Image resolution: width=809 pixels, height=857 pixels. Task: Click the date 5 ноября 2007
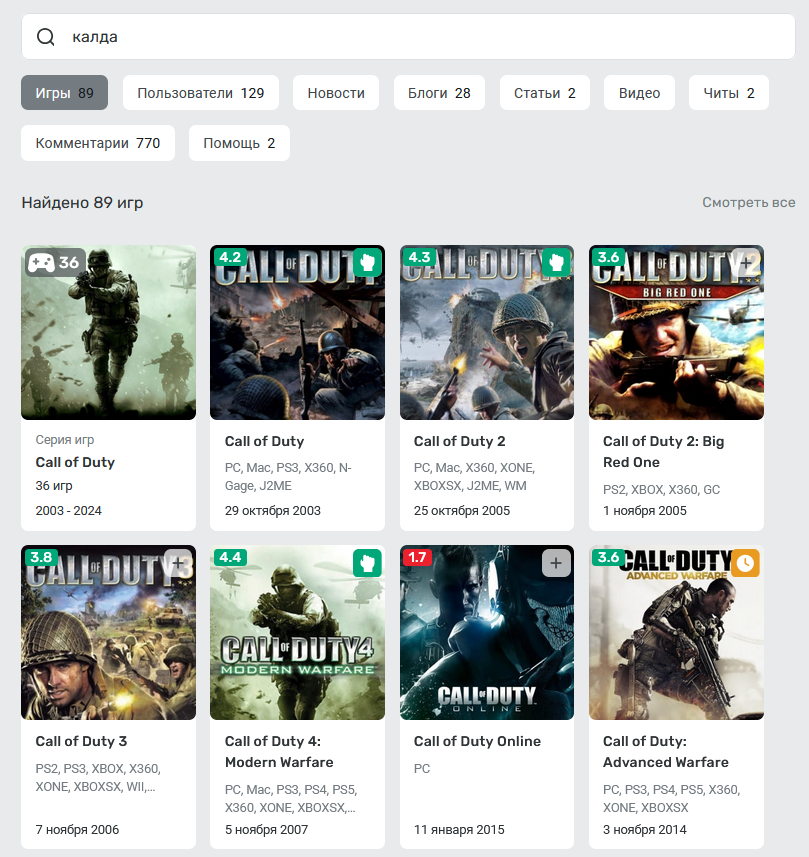[x=266, y=830]
